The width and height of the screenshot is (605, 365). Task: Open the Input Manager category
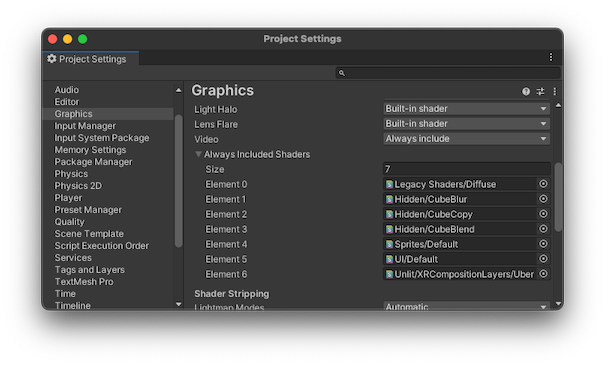tap(85, 126)
